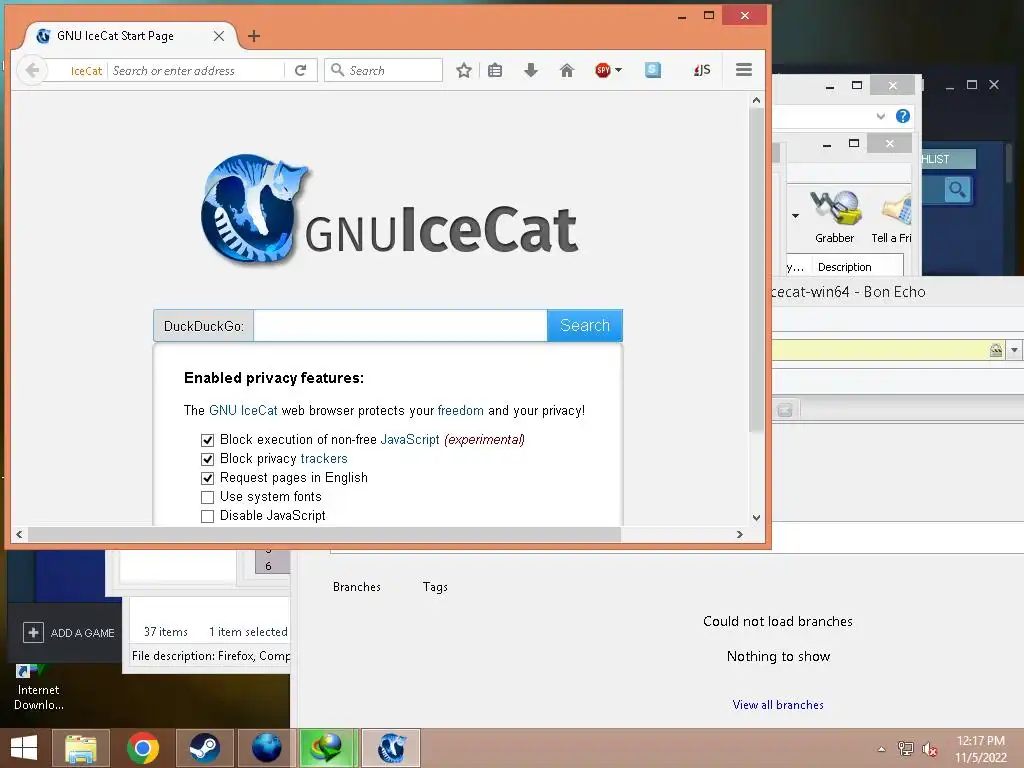
Task: Open the blue help question mark icon
Action: pos(903,116)
